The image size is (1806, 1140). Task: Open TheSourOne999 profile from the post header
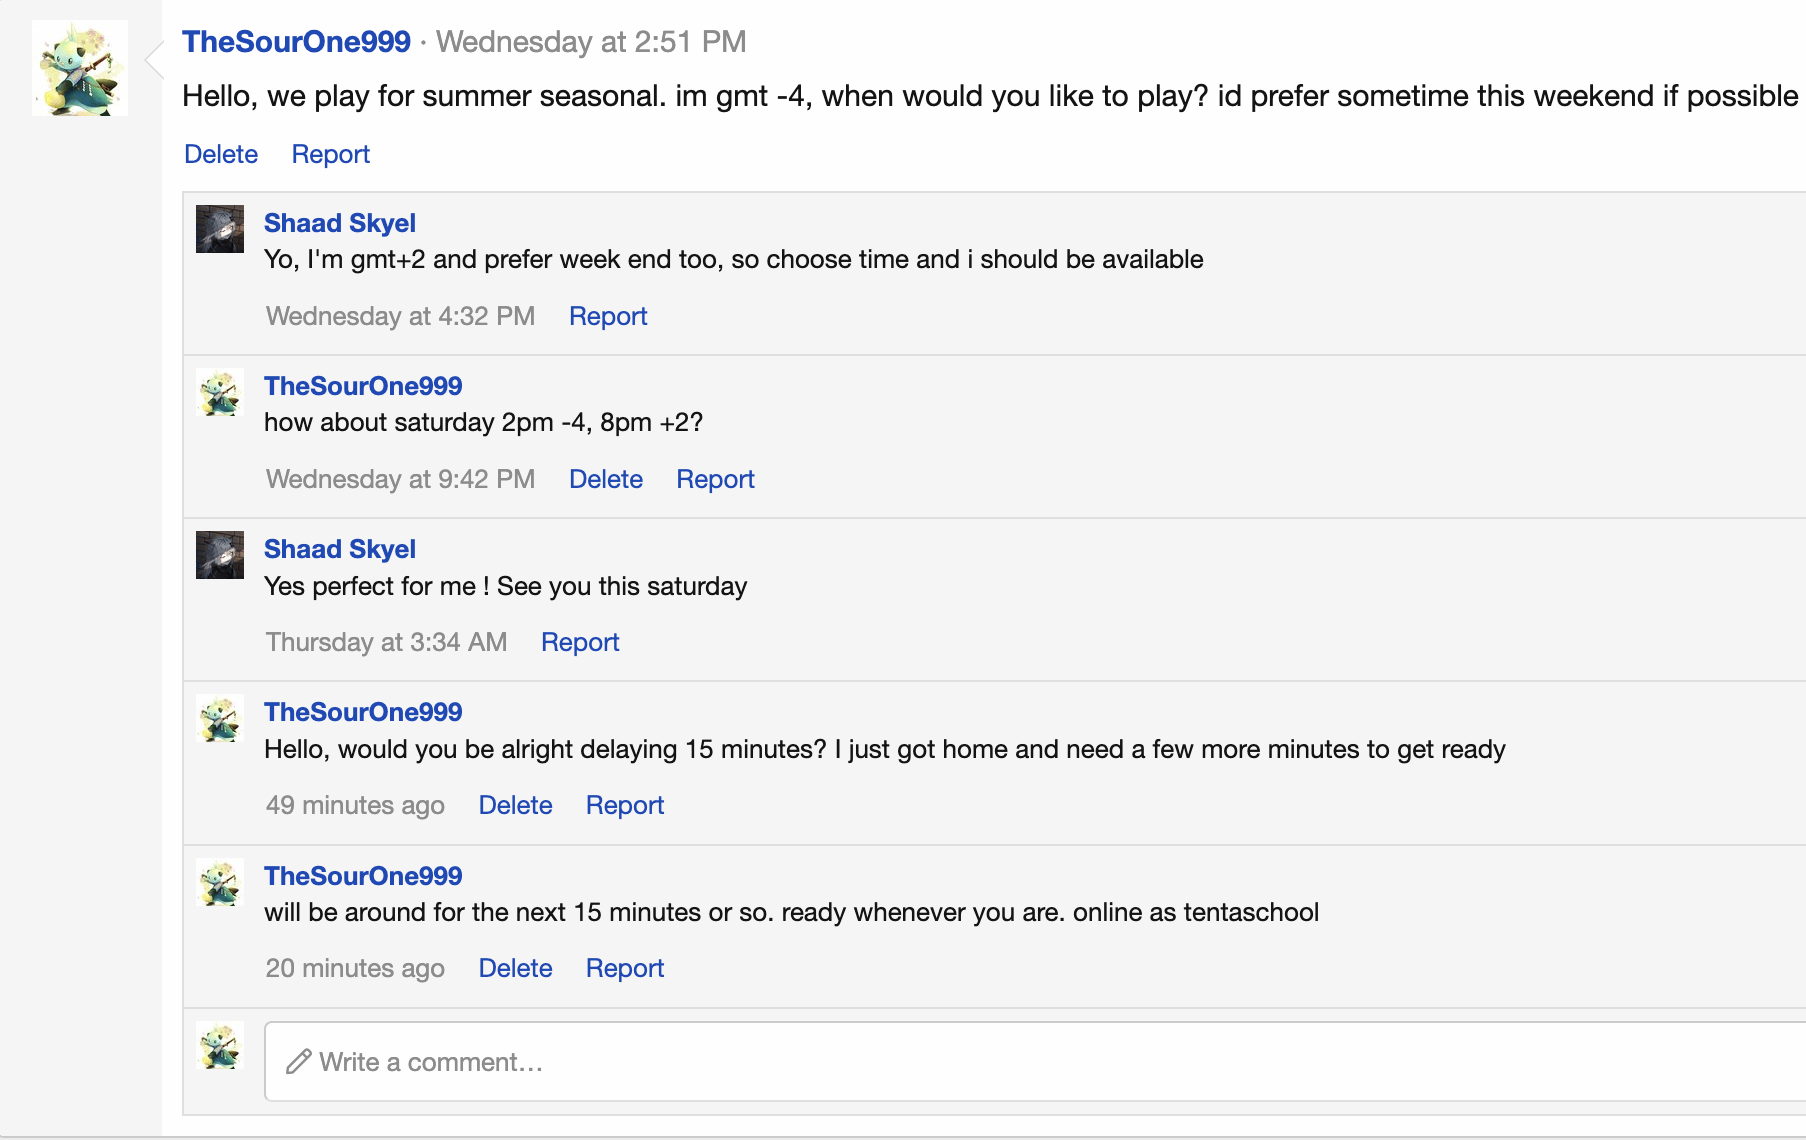[x=296, y=42]
